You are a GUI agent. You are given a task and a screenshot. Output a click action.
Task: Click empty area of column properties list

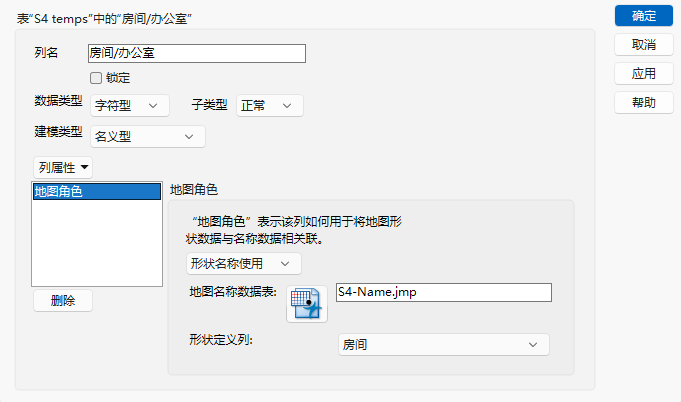coord(96,243)
